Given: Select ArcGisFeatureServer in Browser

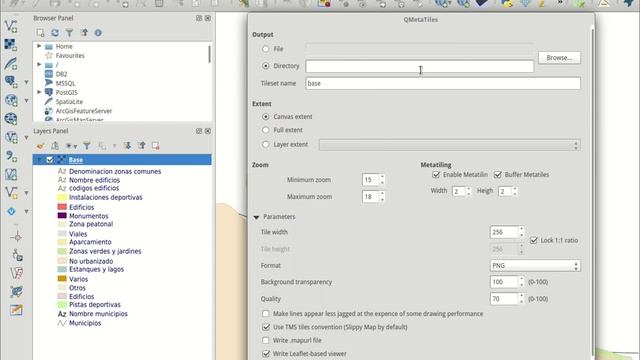Looking at the screenshot, I should [x=84, y=111].
